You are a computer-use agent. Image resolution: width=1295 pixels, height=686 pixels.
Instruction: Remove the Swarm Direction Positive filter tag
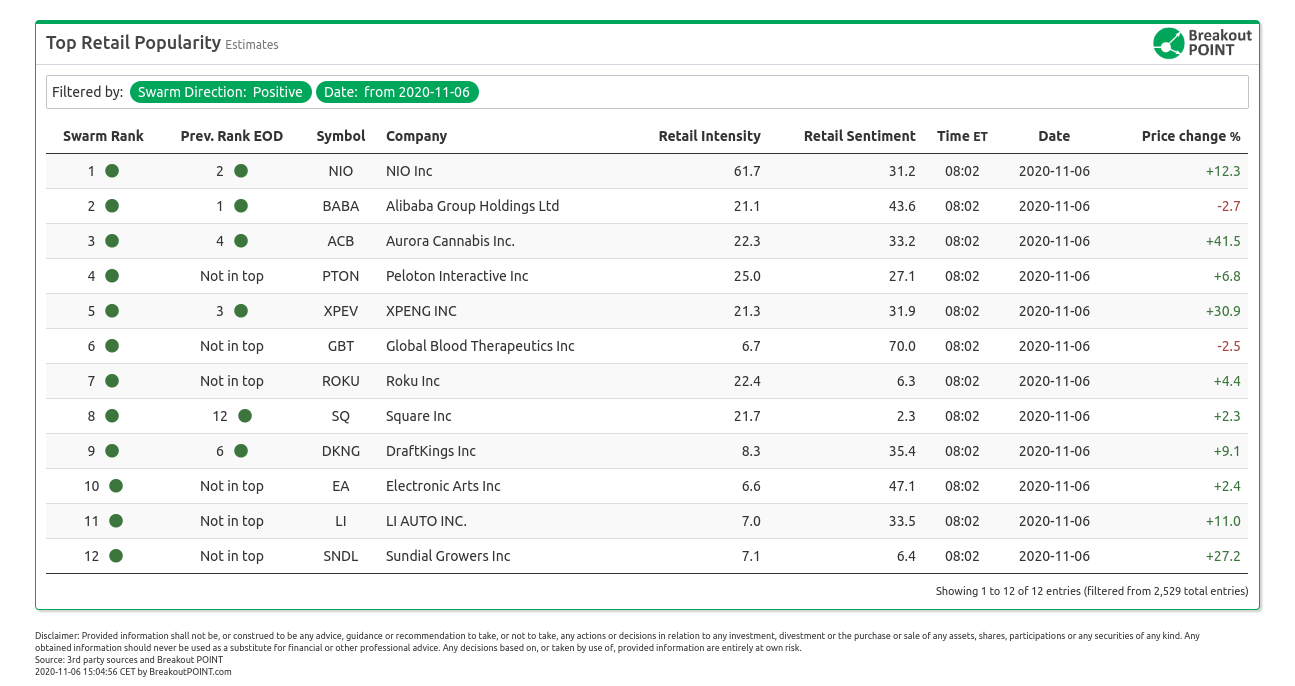click(x=220, y=92)
